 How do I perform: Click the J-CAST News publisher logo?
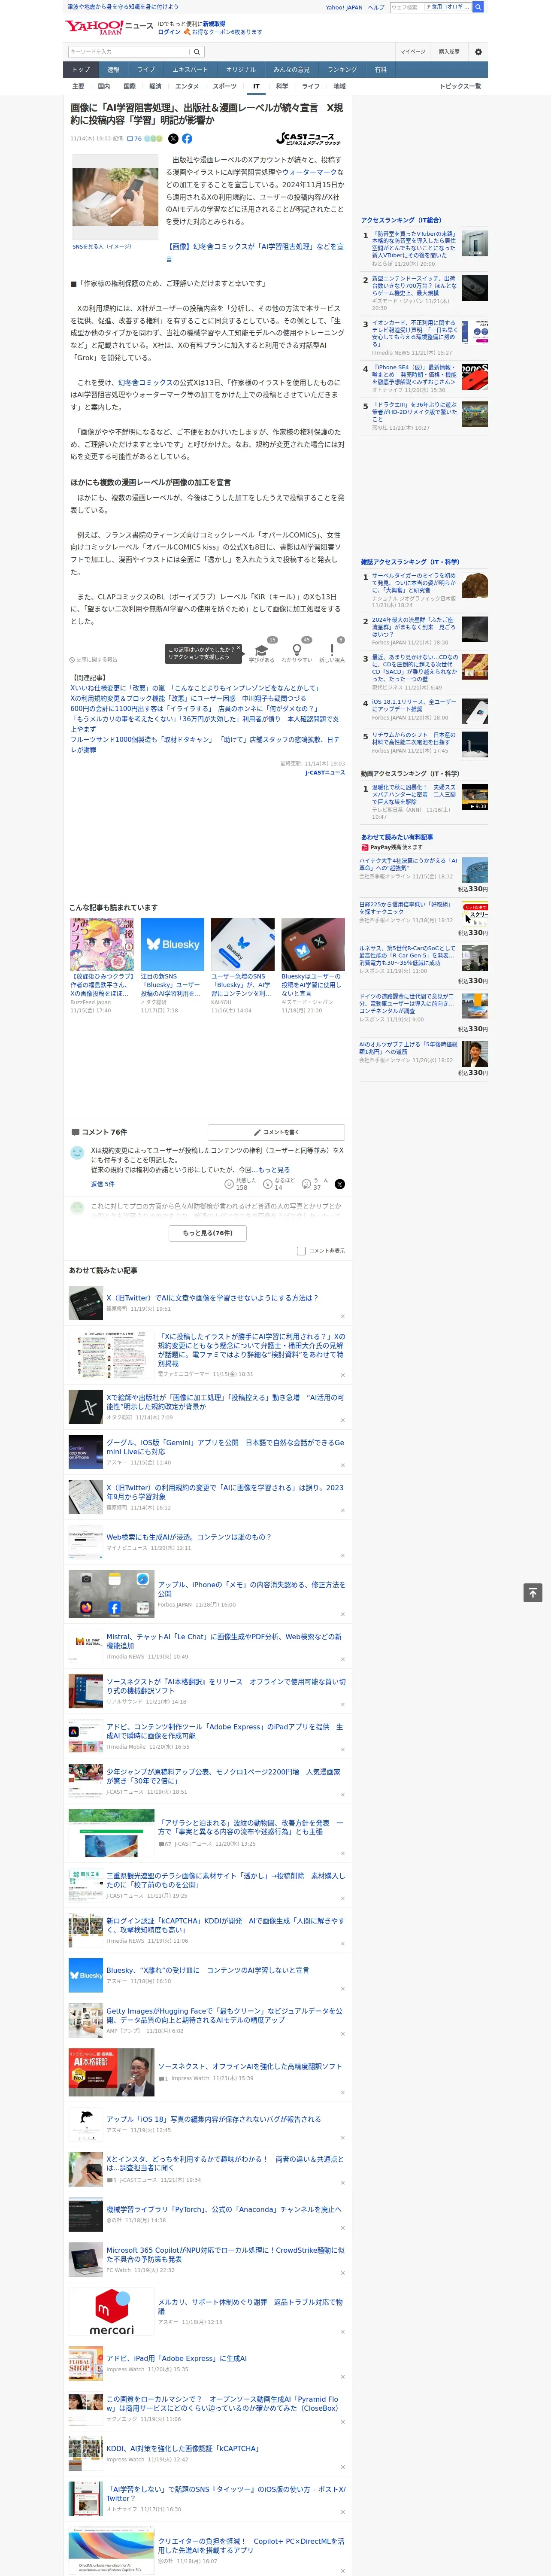pyautogui.click(x=308, y=139)
